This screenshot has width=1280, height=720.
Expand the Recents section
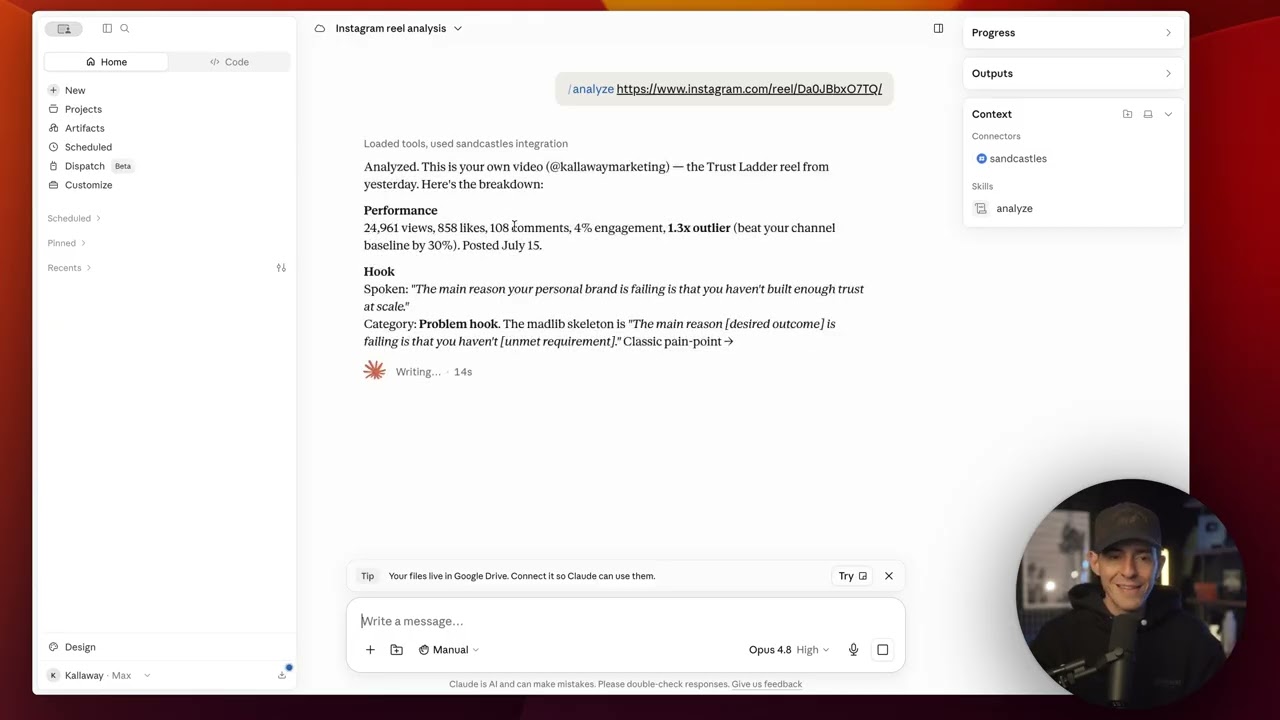69,268
